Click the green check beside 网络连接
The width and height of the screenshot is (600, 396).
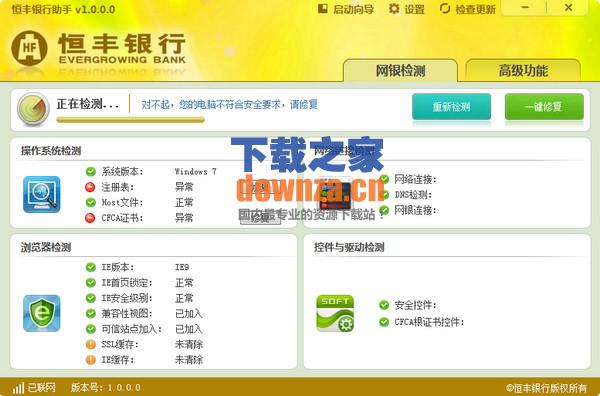384,179
